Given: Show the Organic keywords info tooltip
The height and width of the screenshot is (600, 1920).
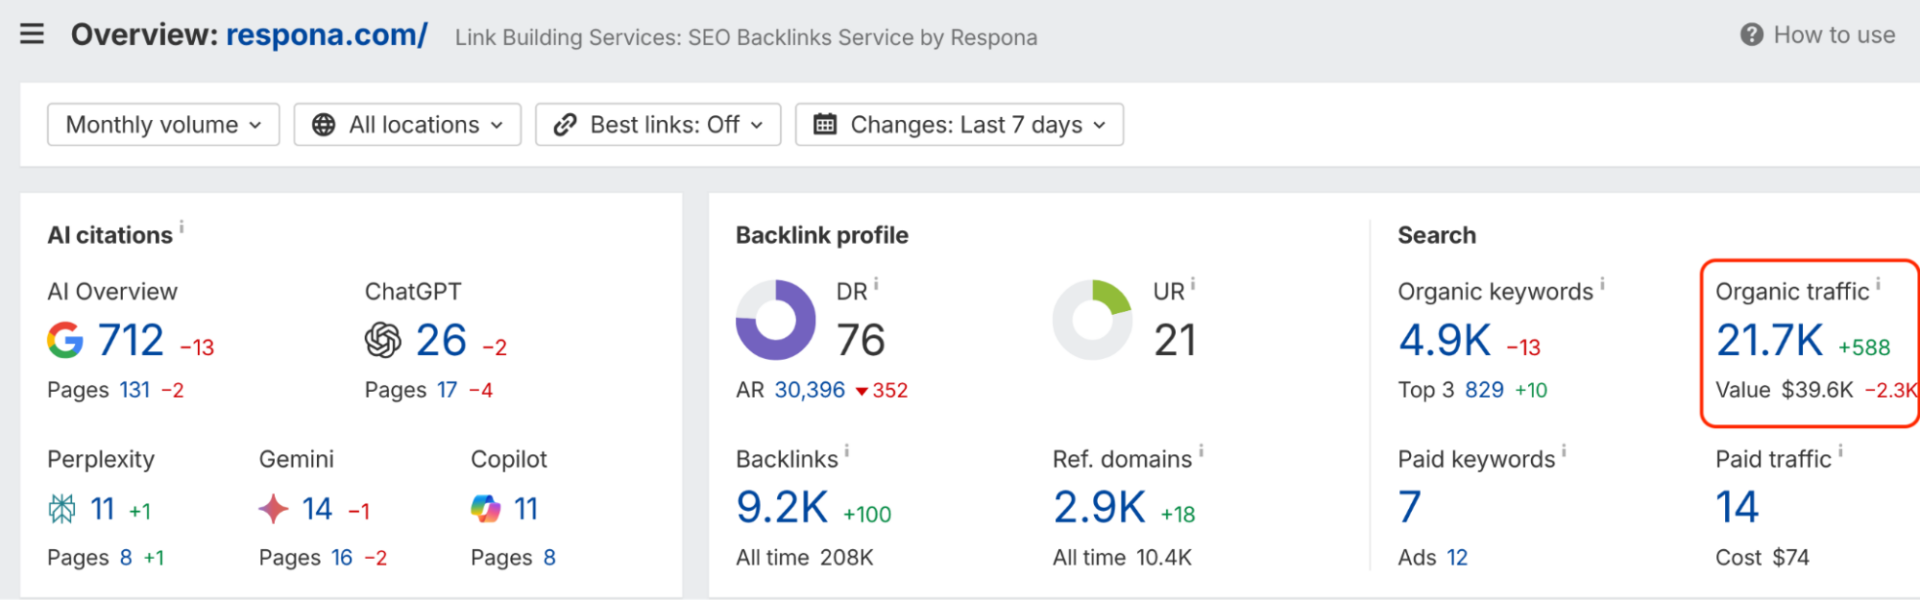Looking at the screenshot, I should tap(1602, 284).
